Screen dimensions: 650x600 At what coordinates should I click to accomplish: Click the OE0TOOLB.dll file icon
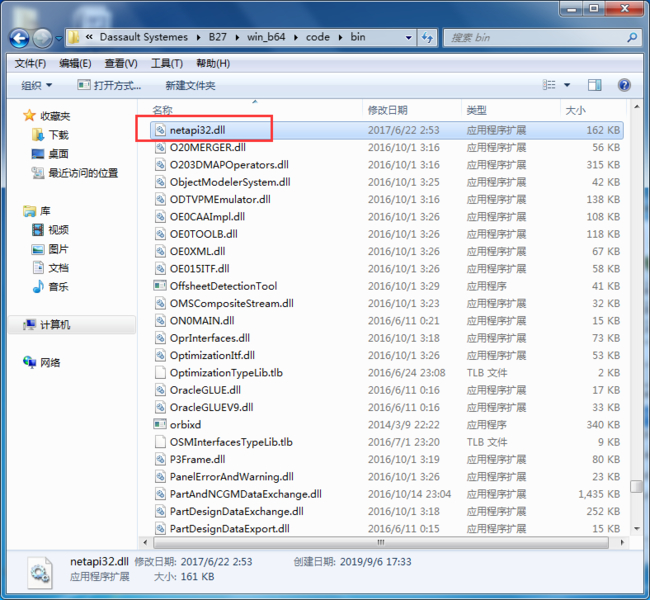click(160, 234)
